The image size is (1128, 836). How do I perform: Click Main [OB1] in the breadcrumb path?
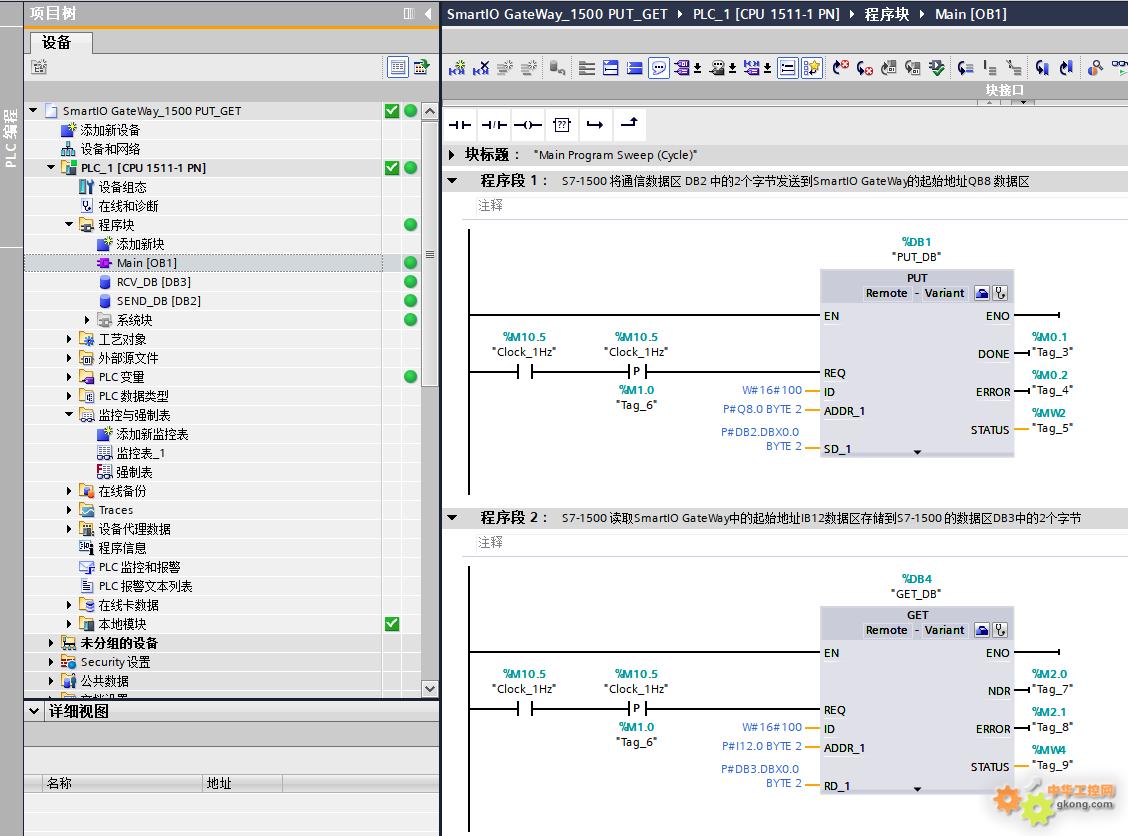[x=970, y=14]
